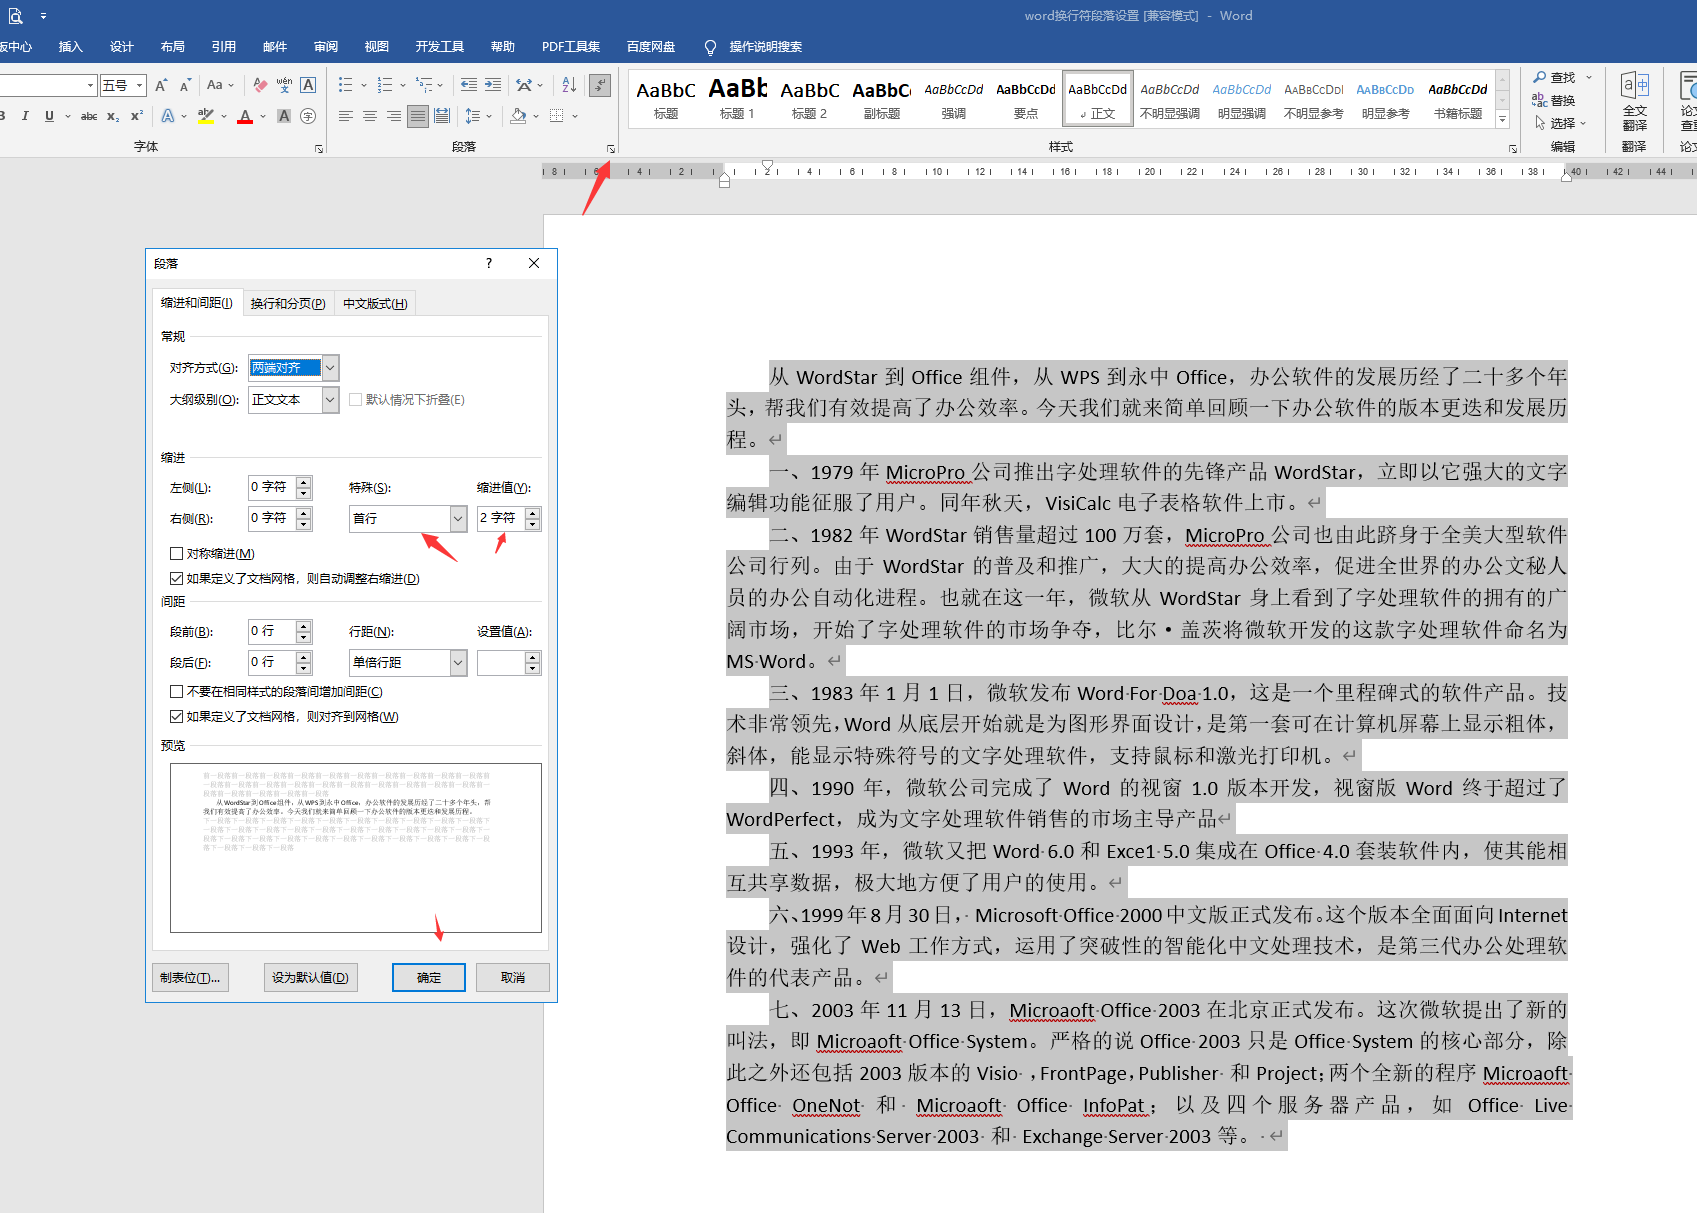This screenshot has height=1213, width=1697.
Task: Increase paragraph indent
Action: (493, 85)
